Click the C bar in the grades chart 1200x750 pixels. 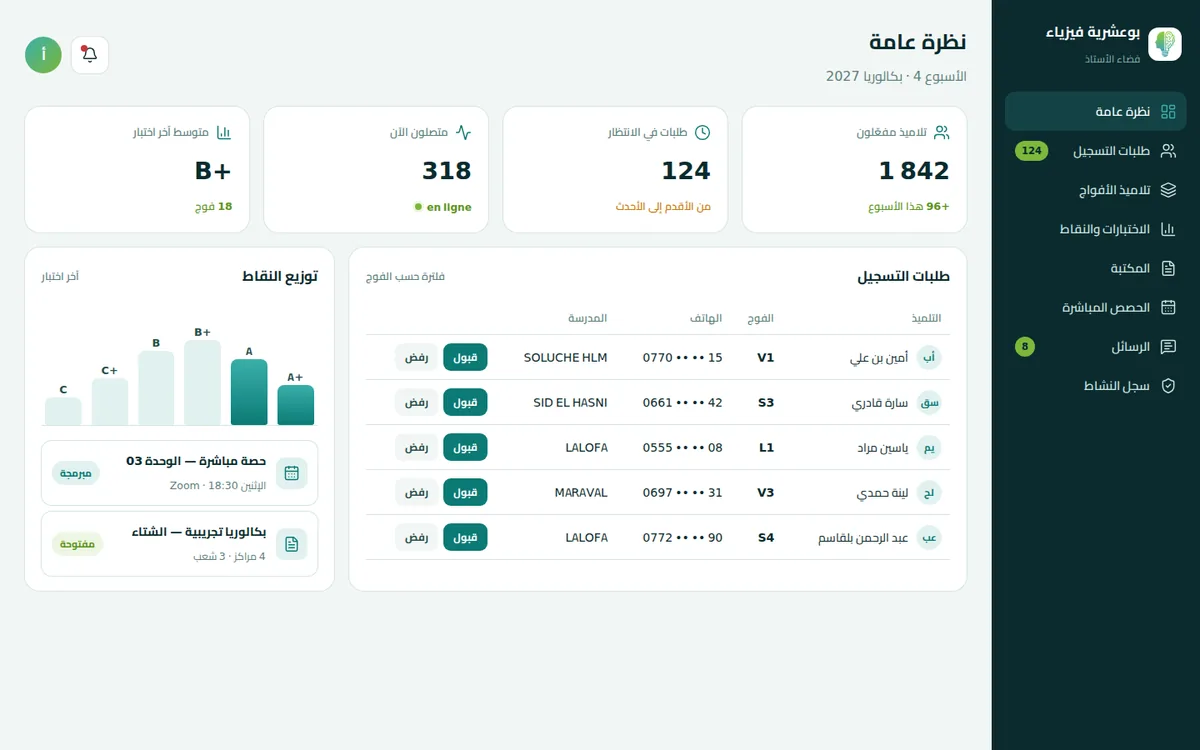click(x=63, y=411)
